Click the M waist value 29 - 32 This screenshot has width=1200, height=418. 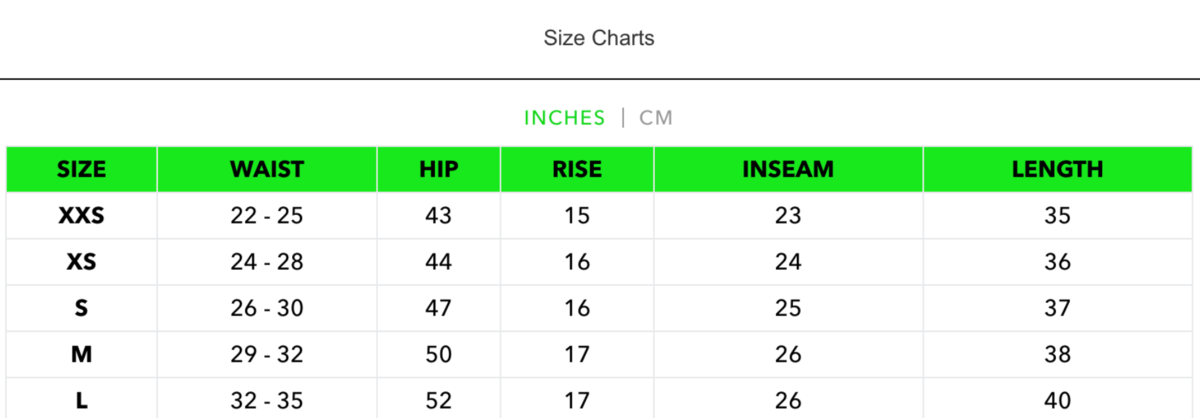[266, 354]
